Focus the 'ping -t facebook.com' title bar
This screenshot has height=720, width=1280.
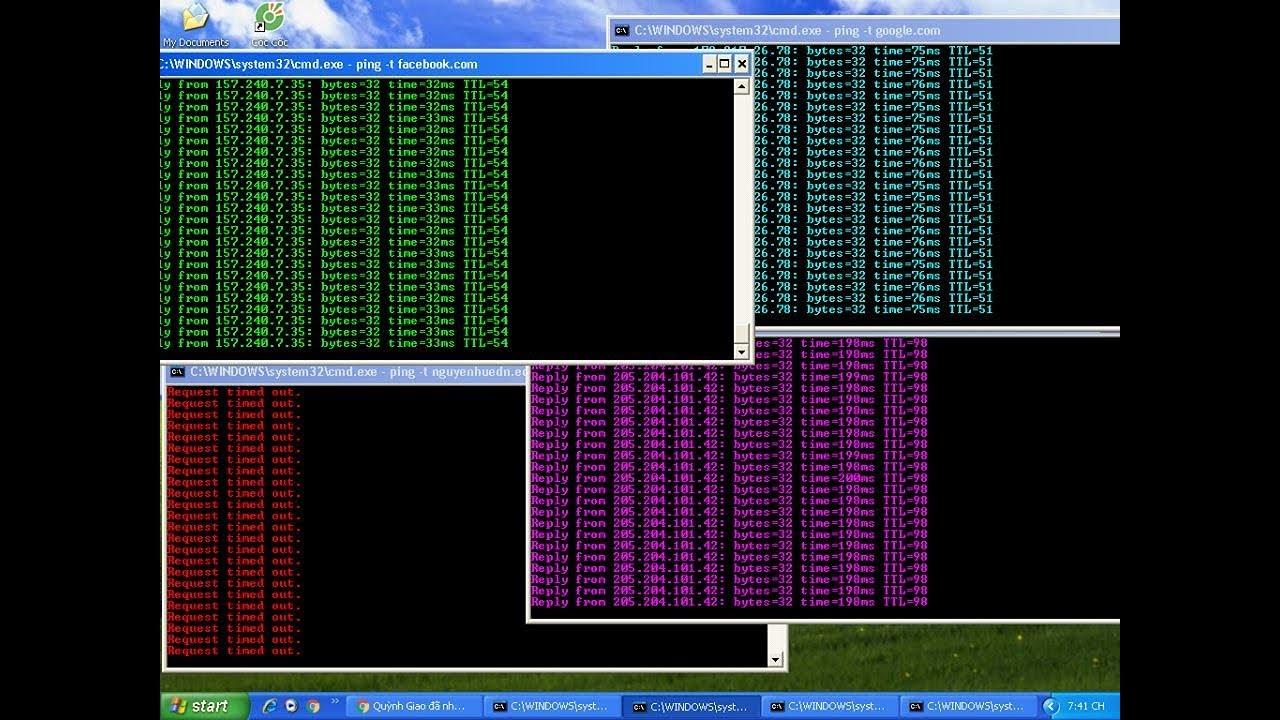point(456,64)
